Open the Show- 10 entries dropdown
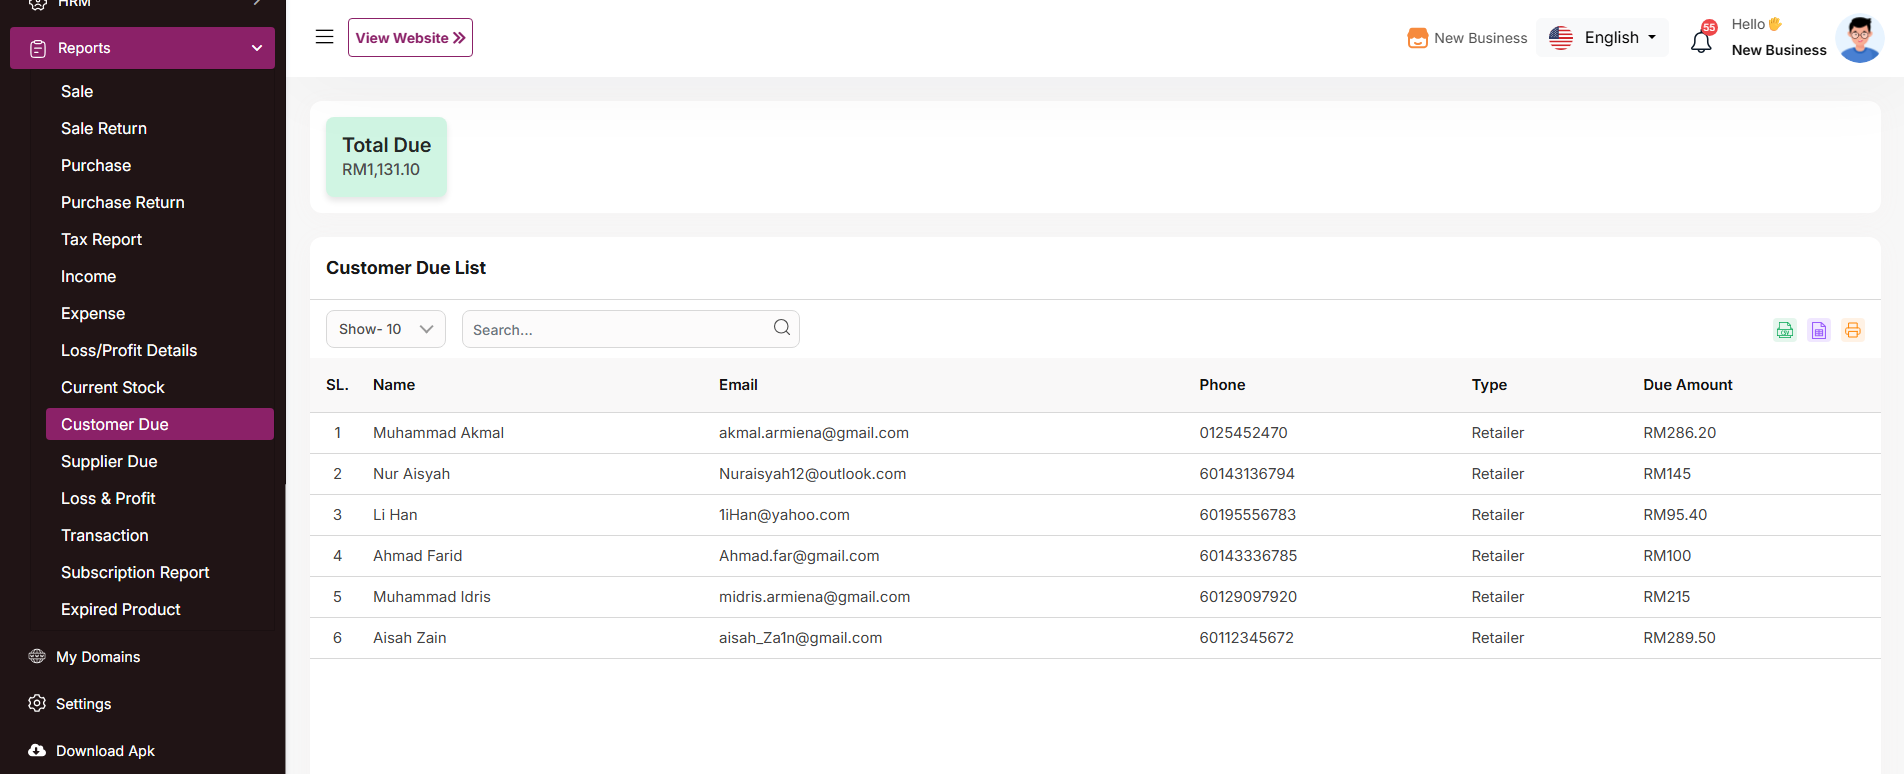The height and width of the screenshot is (774, 1904). click(x=386, y=329)
